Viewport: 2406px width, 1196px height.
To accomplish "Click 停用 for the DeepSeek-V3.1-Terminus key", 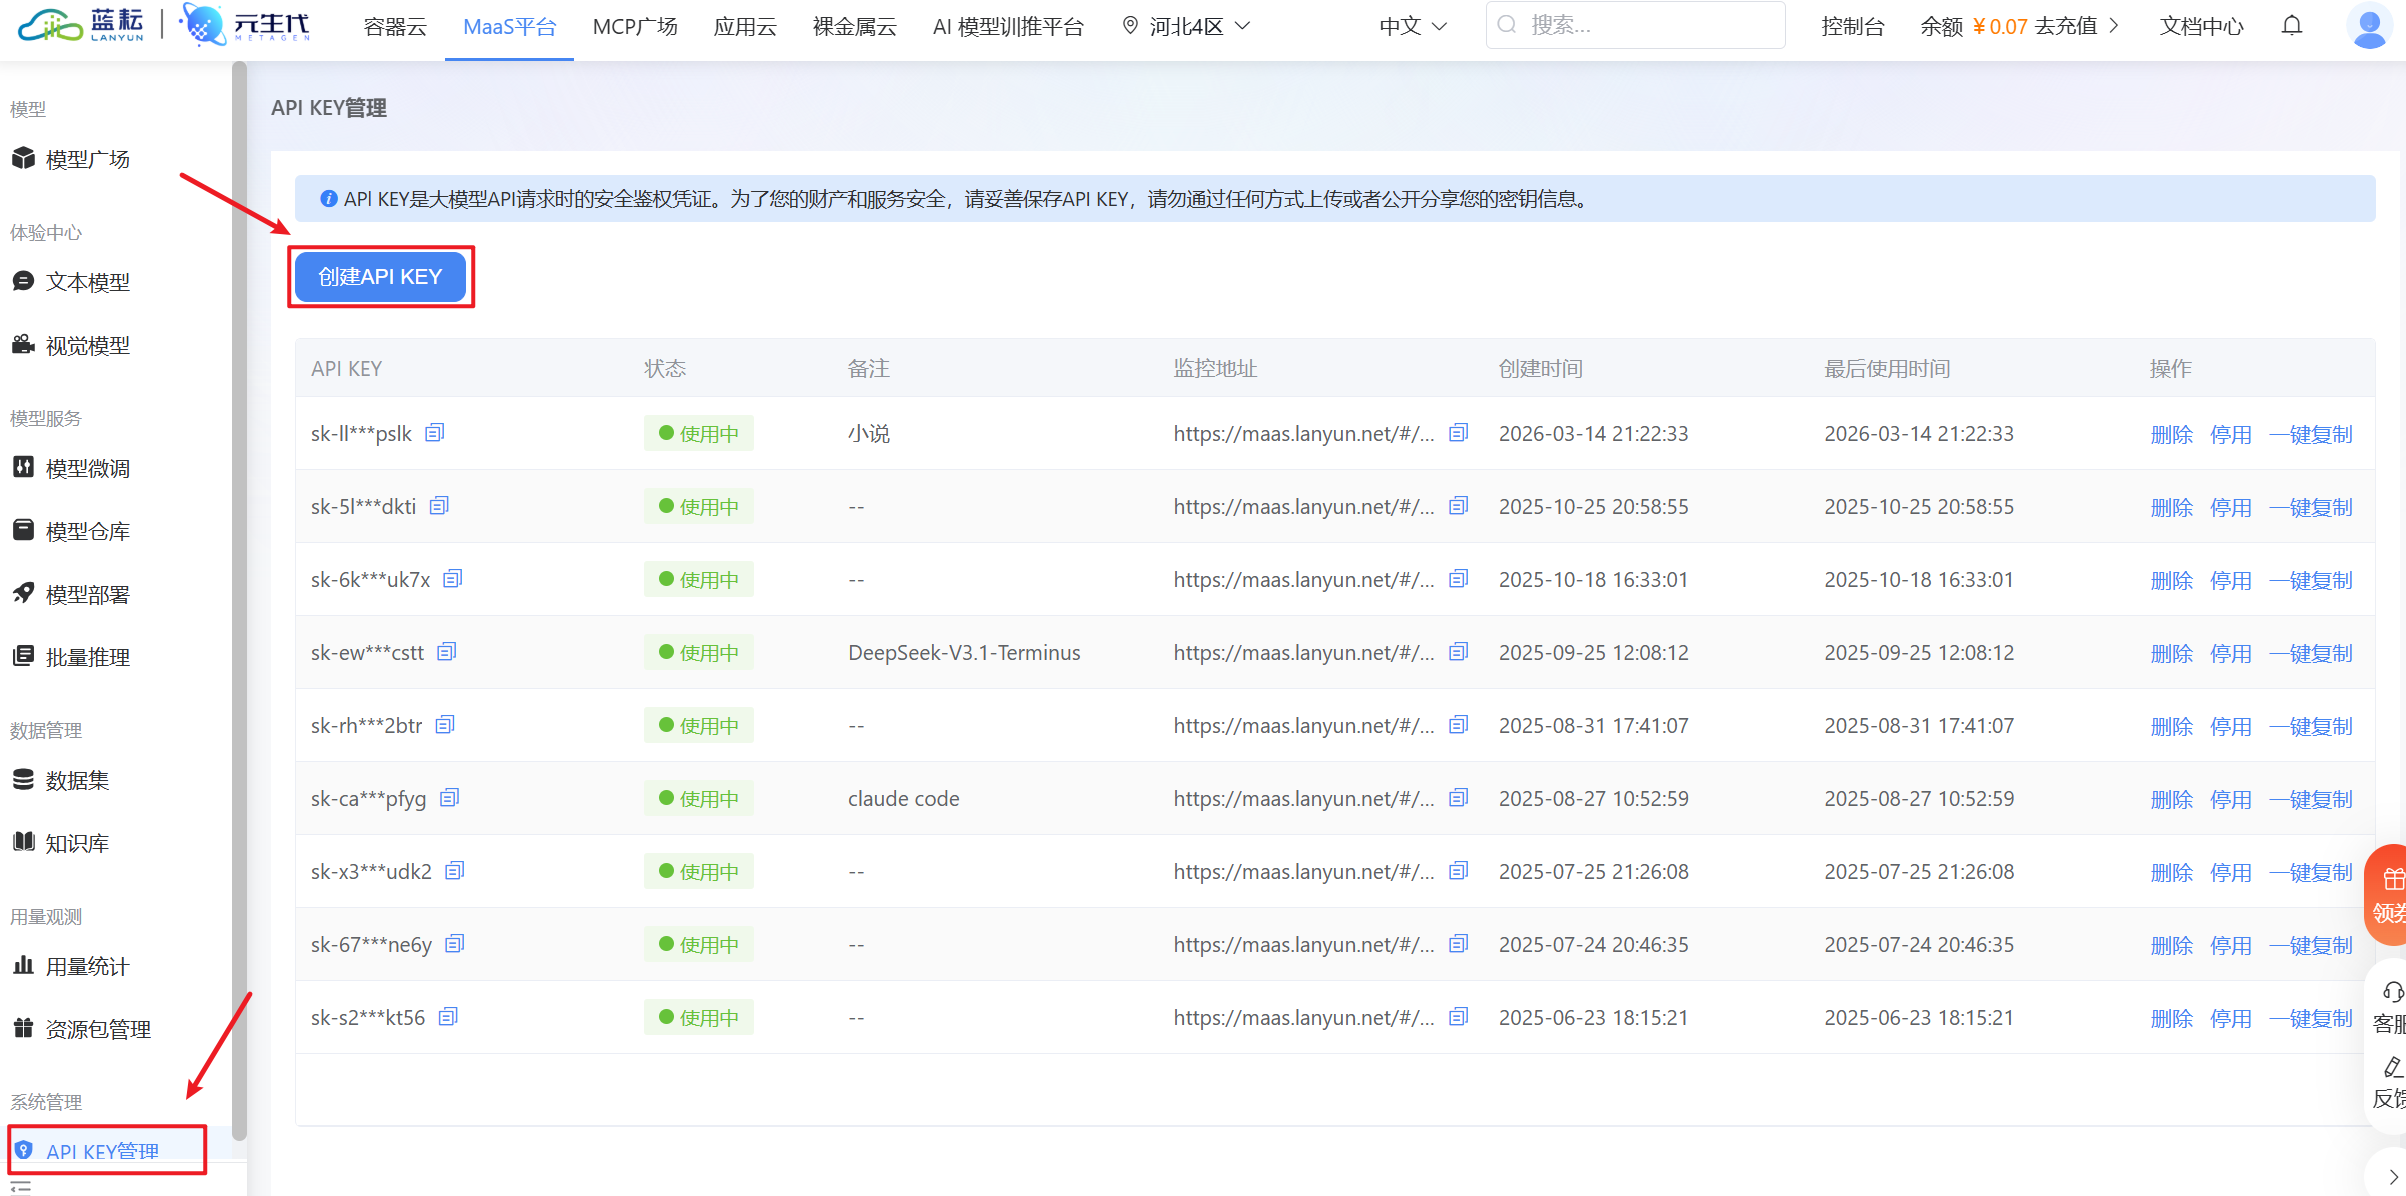I will 2231,652.
